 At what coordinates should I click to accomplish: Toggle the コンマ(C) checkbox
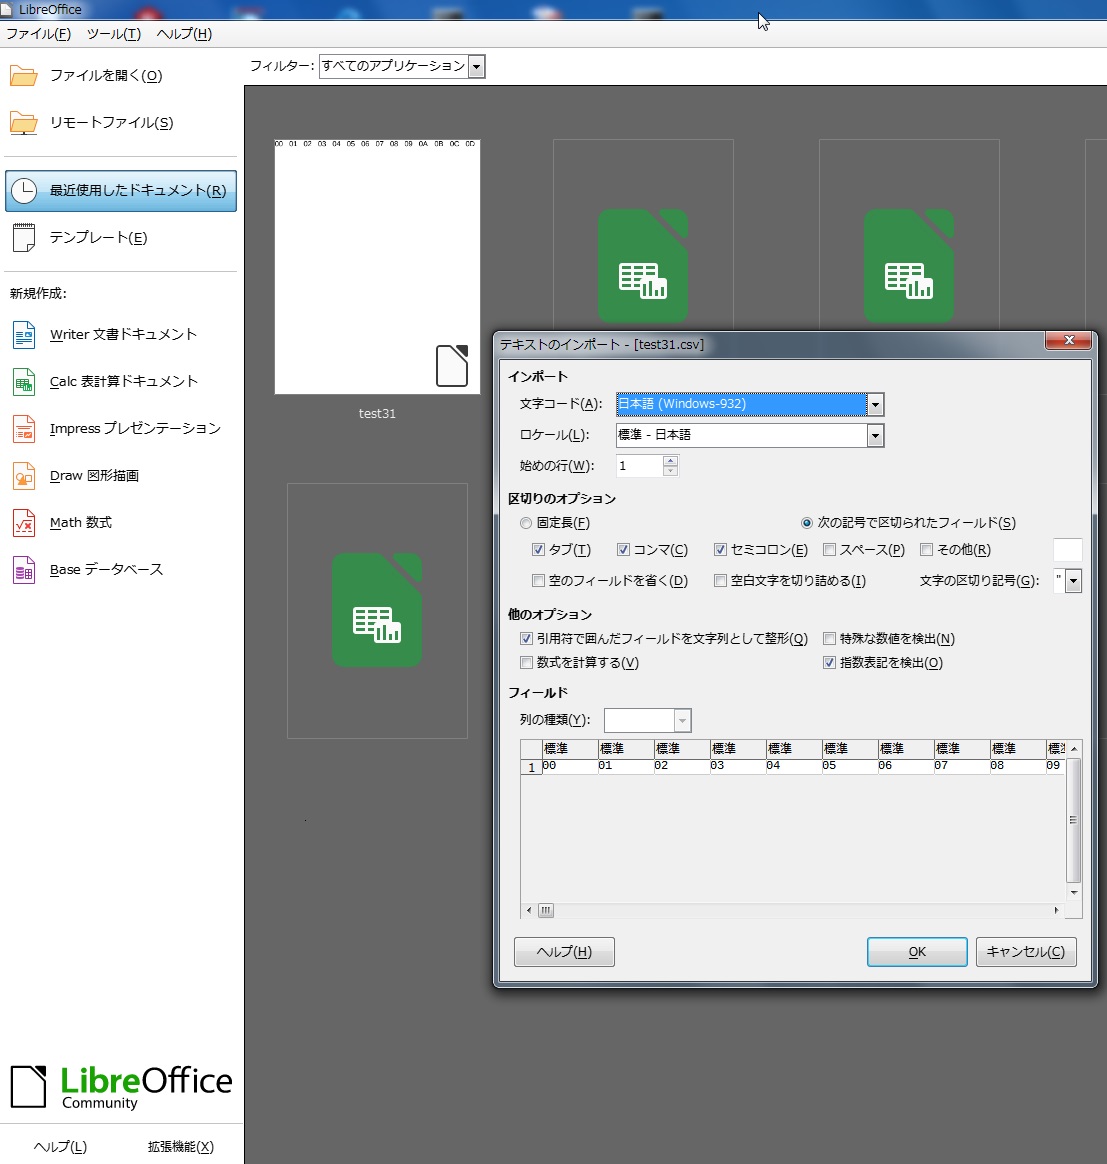623,550
